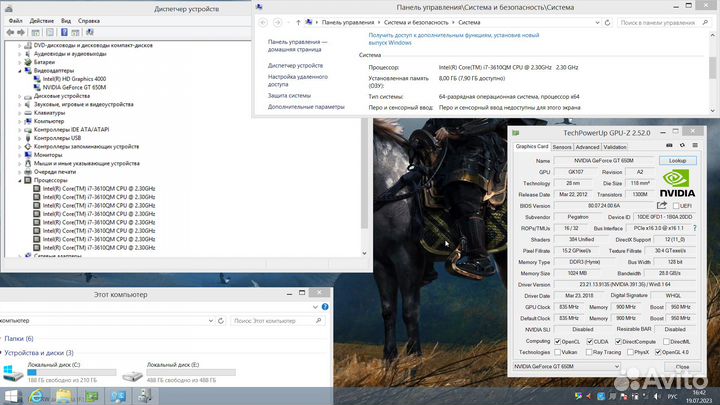Open the Файл menu in Device Manager
This screenshot has height=405, width=720.
[15, 21]
